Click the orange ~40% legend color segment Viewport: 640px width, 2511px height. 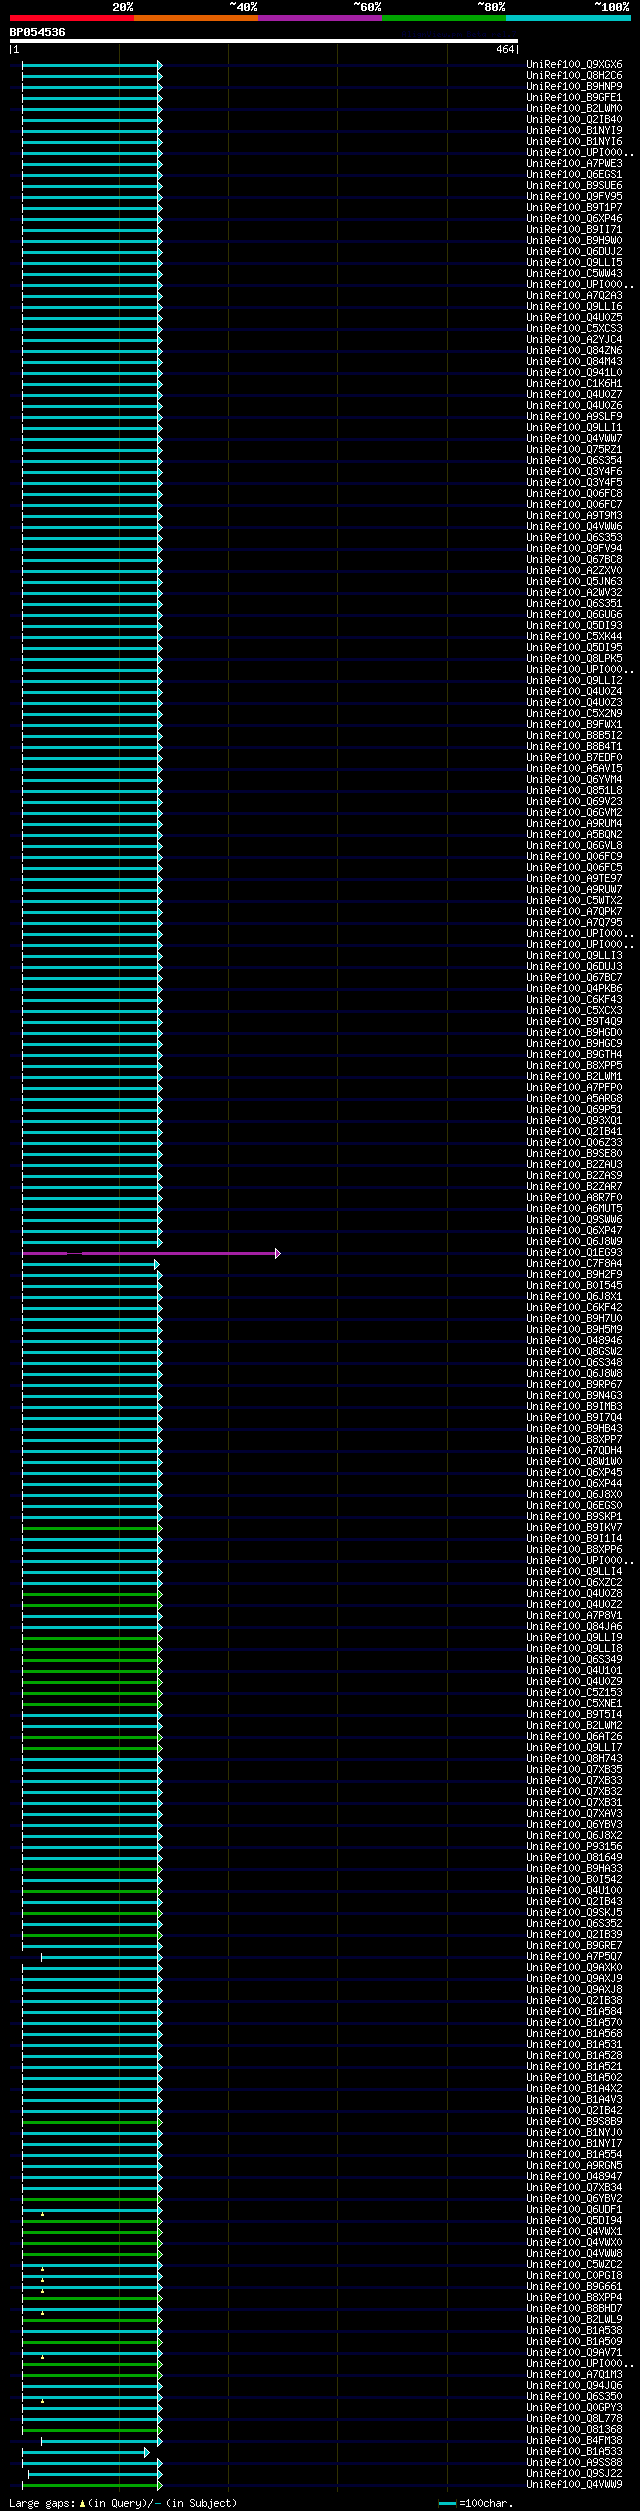coord(195,18)
